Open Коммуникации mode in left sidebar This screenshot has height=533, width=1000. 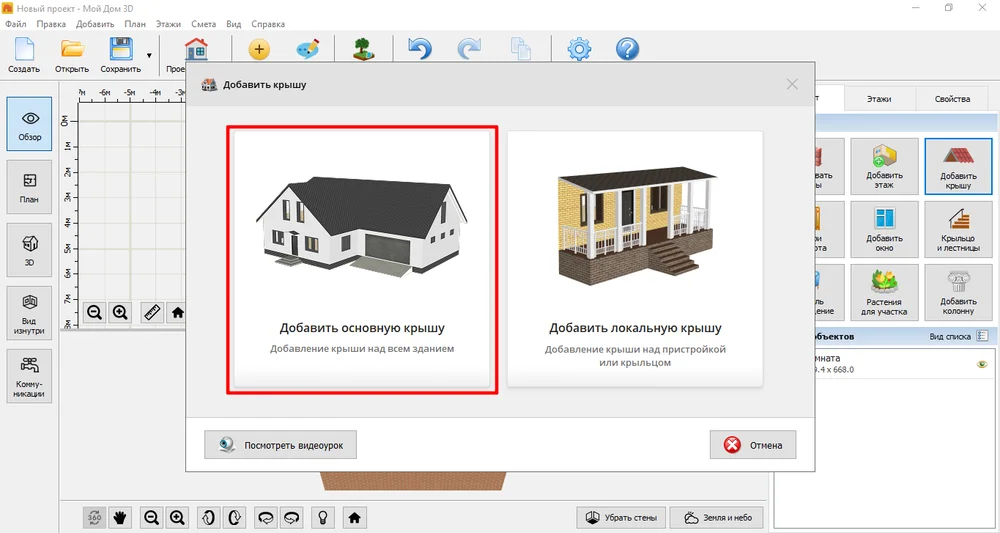29,376
